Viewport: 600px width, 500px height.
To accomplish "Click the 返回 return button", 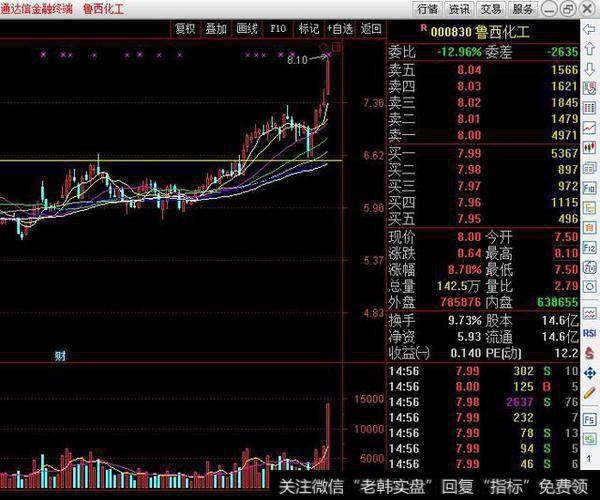I will coord(371,29).
